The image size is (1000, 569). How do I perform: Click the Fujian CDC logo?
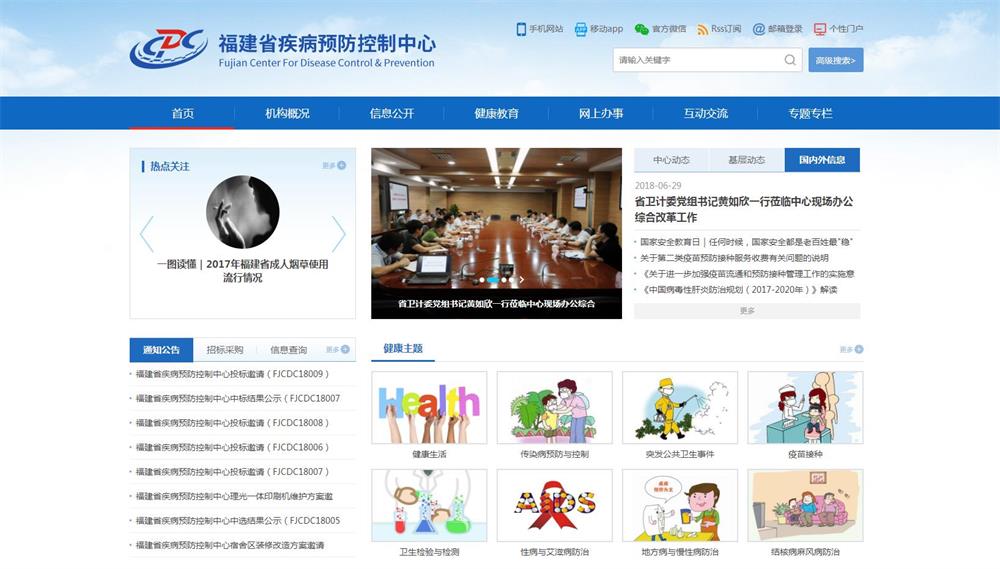tap(168, 49)
